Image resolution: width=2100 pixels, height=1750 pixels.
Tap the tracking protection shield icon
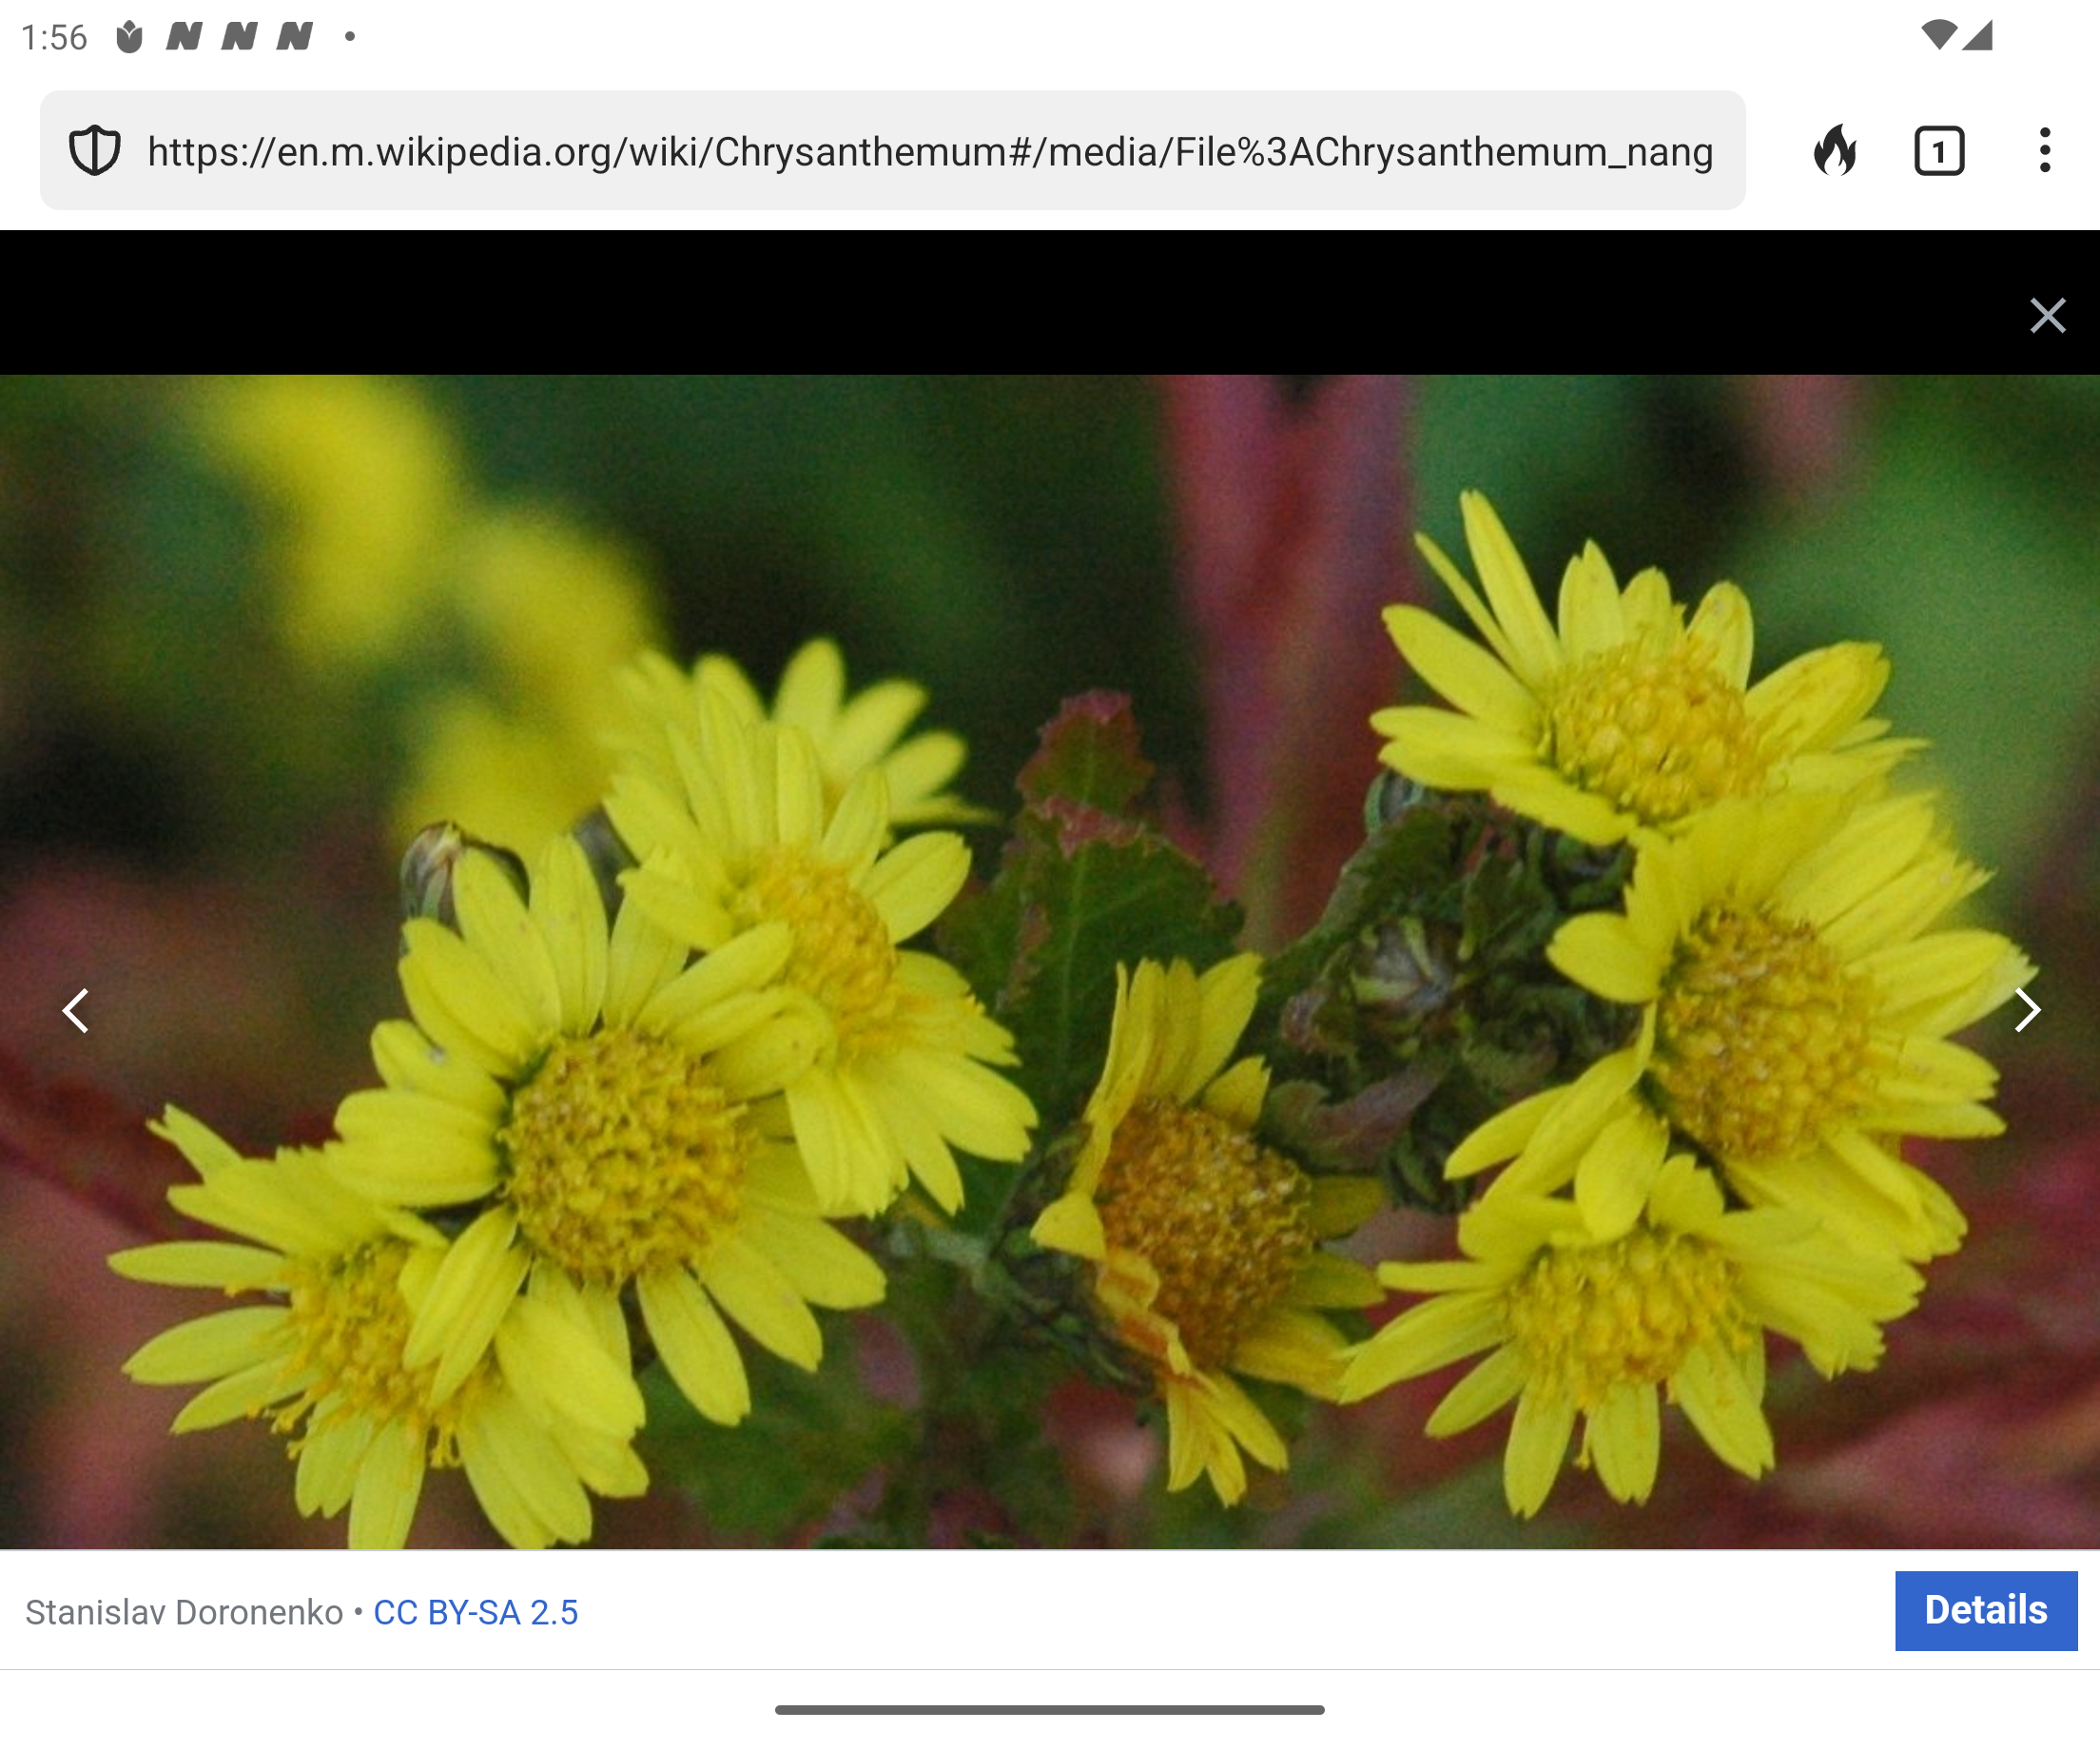[x=95, y=150]
